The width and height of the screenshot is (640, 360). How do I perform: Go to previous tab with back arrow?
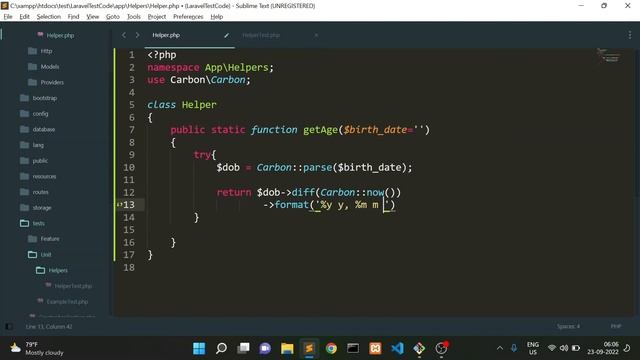tap(124, 36)
